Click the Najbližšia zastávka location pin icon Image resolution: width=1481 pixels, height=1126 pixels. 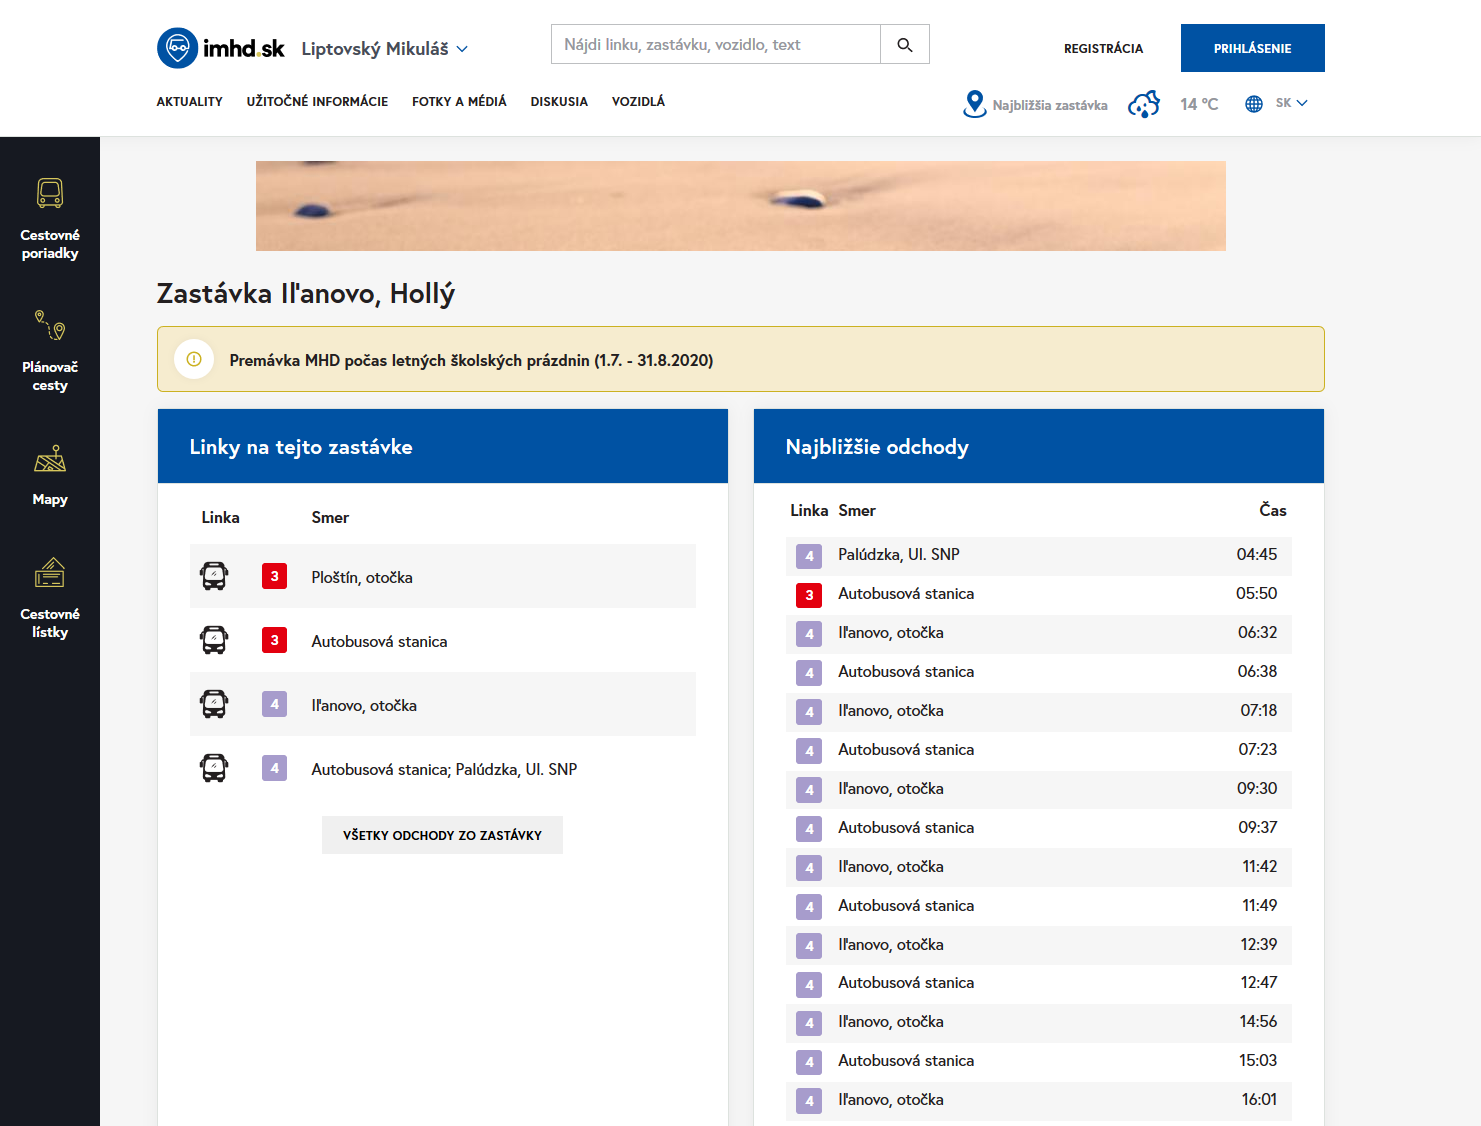point(974,104)
